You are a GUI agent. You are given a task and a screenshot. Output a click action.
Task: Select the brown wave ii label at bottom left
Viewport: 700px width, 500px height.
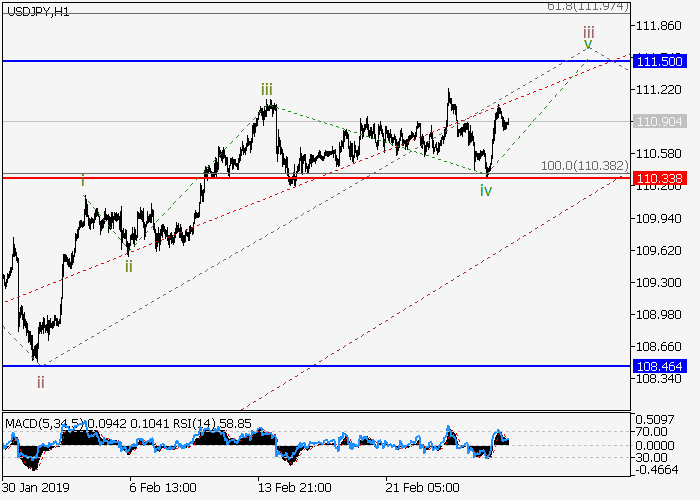point(41,381)
